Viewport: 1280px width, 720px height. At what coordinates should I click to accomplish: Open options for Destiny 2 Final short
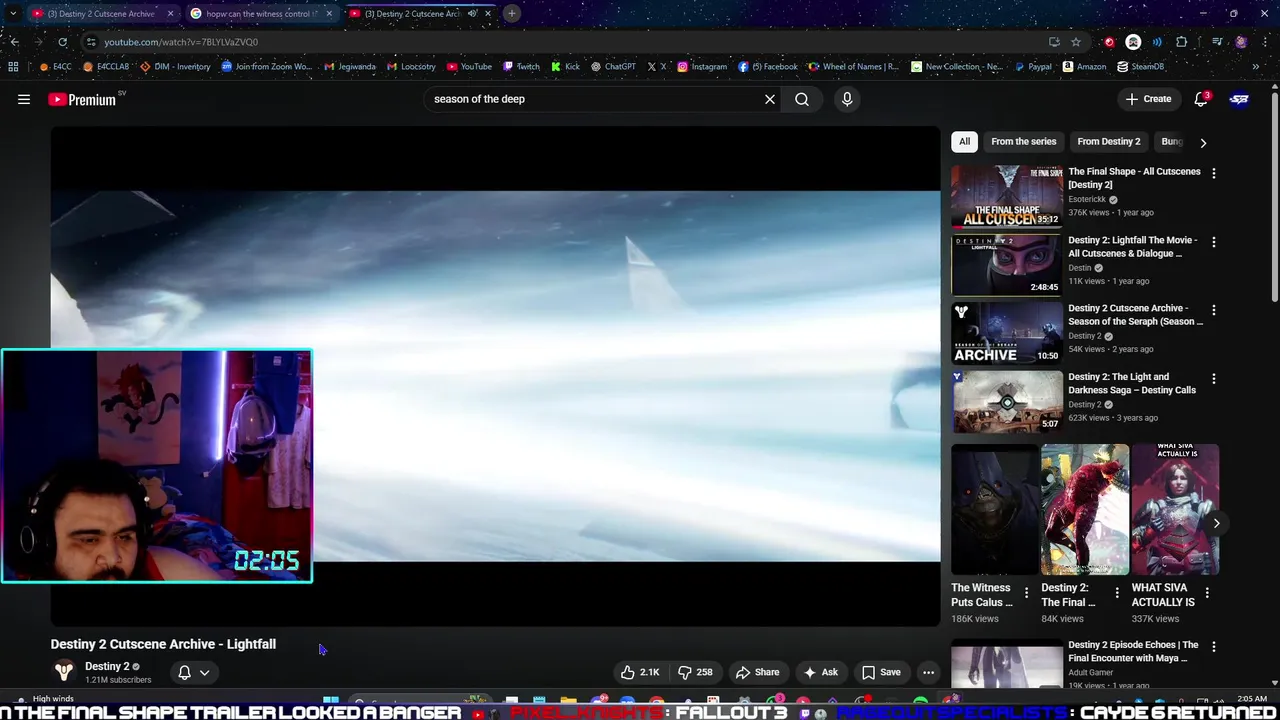(x=1117, y=593)
